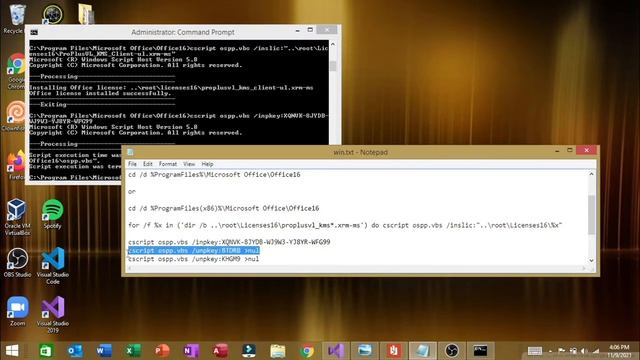Open PowerPoint from the taskbar
640x360 pixels.
(x=162, y=350)
